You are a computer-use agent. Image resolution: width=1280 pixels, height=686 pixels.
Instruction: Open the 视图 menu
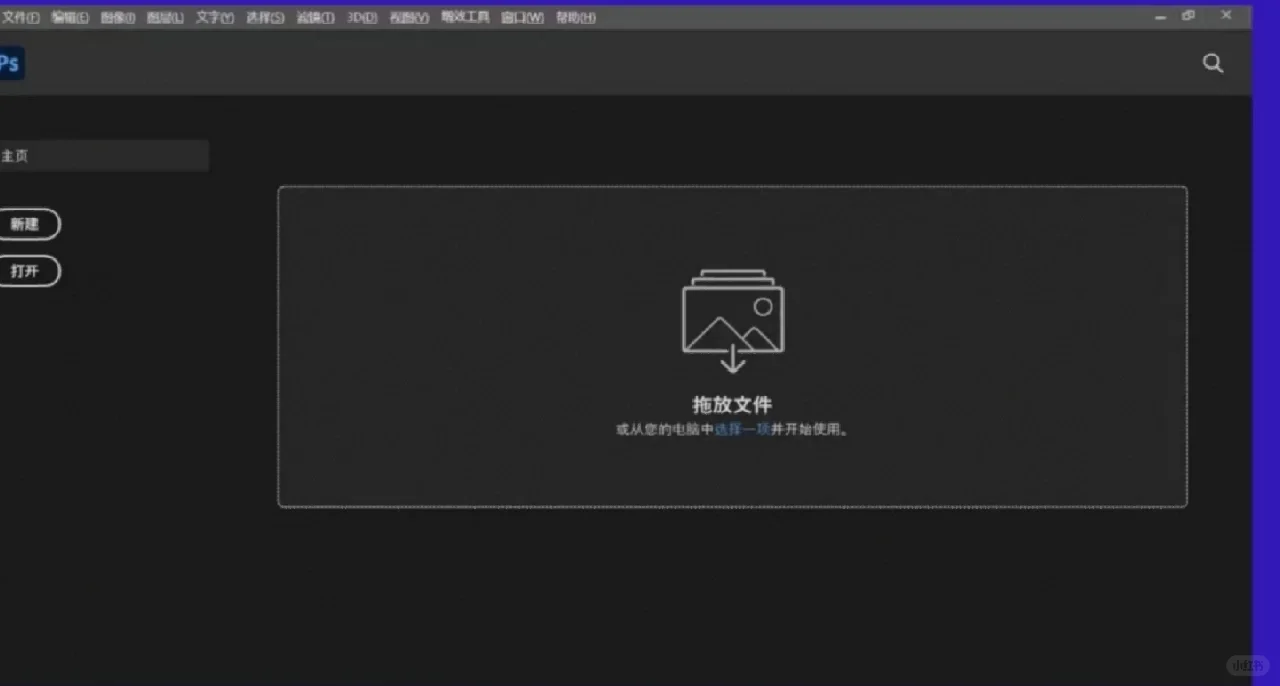coord(408,17)
